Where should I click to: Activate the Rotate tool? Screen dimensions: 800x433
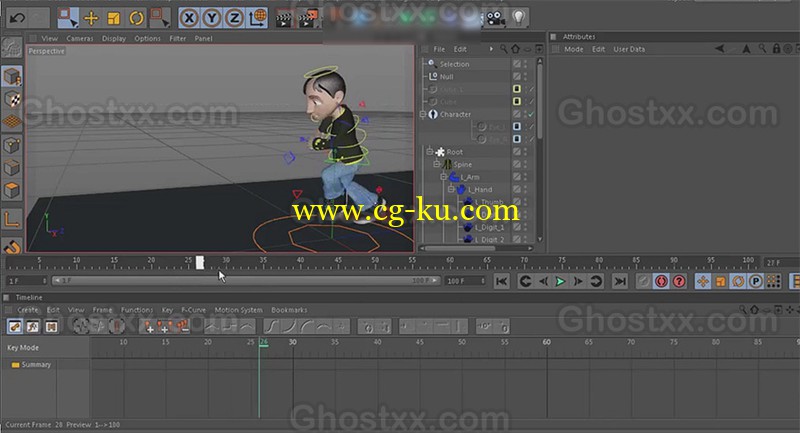click(136, 18)
